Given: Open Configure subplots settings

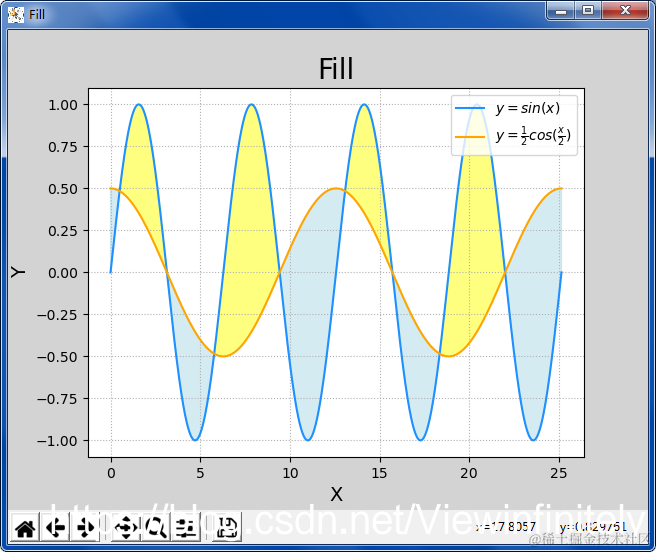Looking at the screenshot, I should [186, 528].
